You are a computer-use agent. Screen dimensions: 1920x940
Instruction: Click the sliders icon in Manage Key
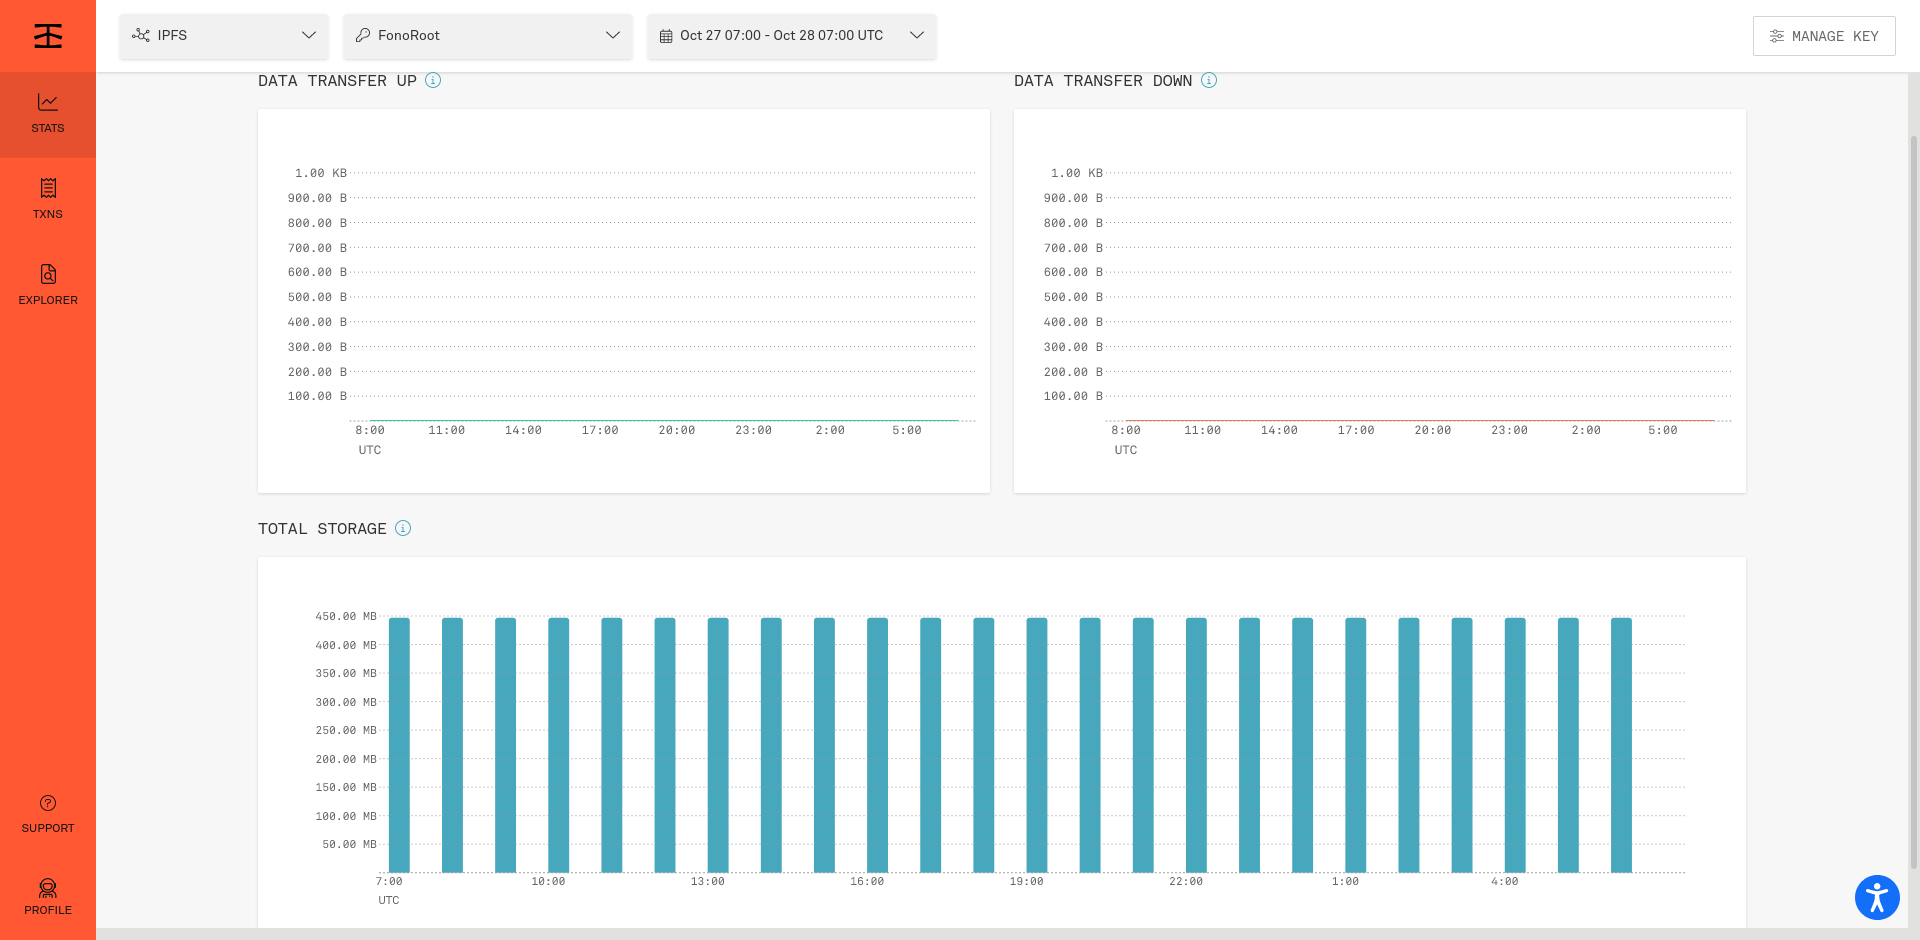1777,36
